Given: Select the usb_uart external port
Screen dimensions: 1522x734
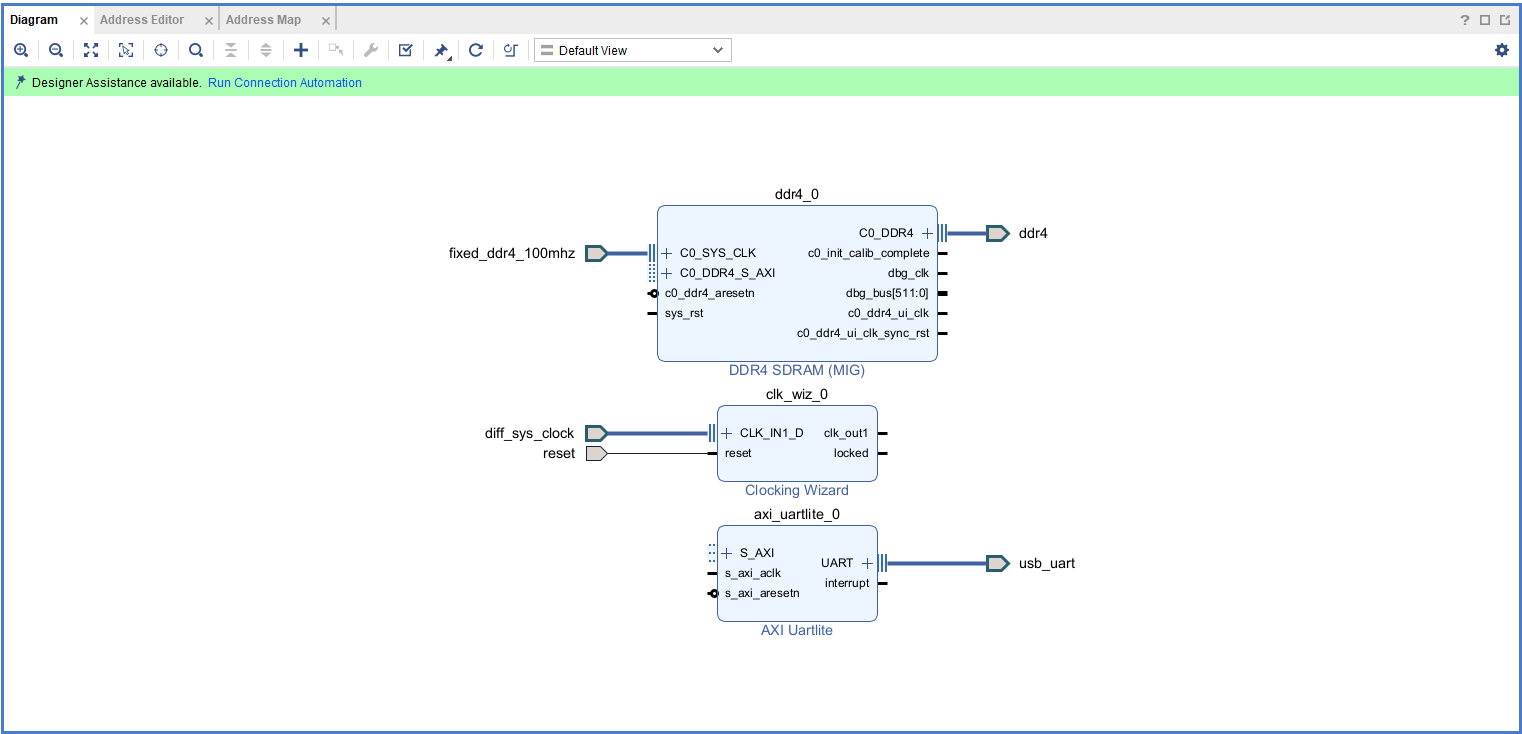Looking at the screenshot, I should coord(997,563).
